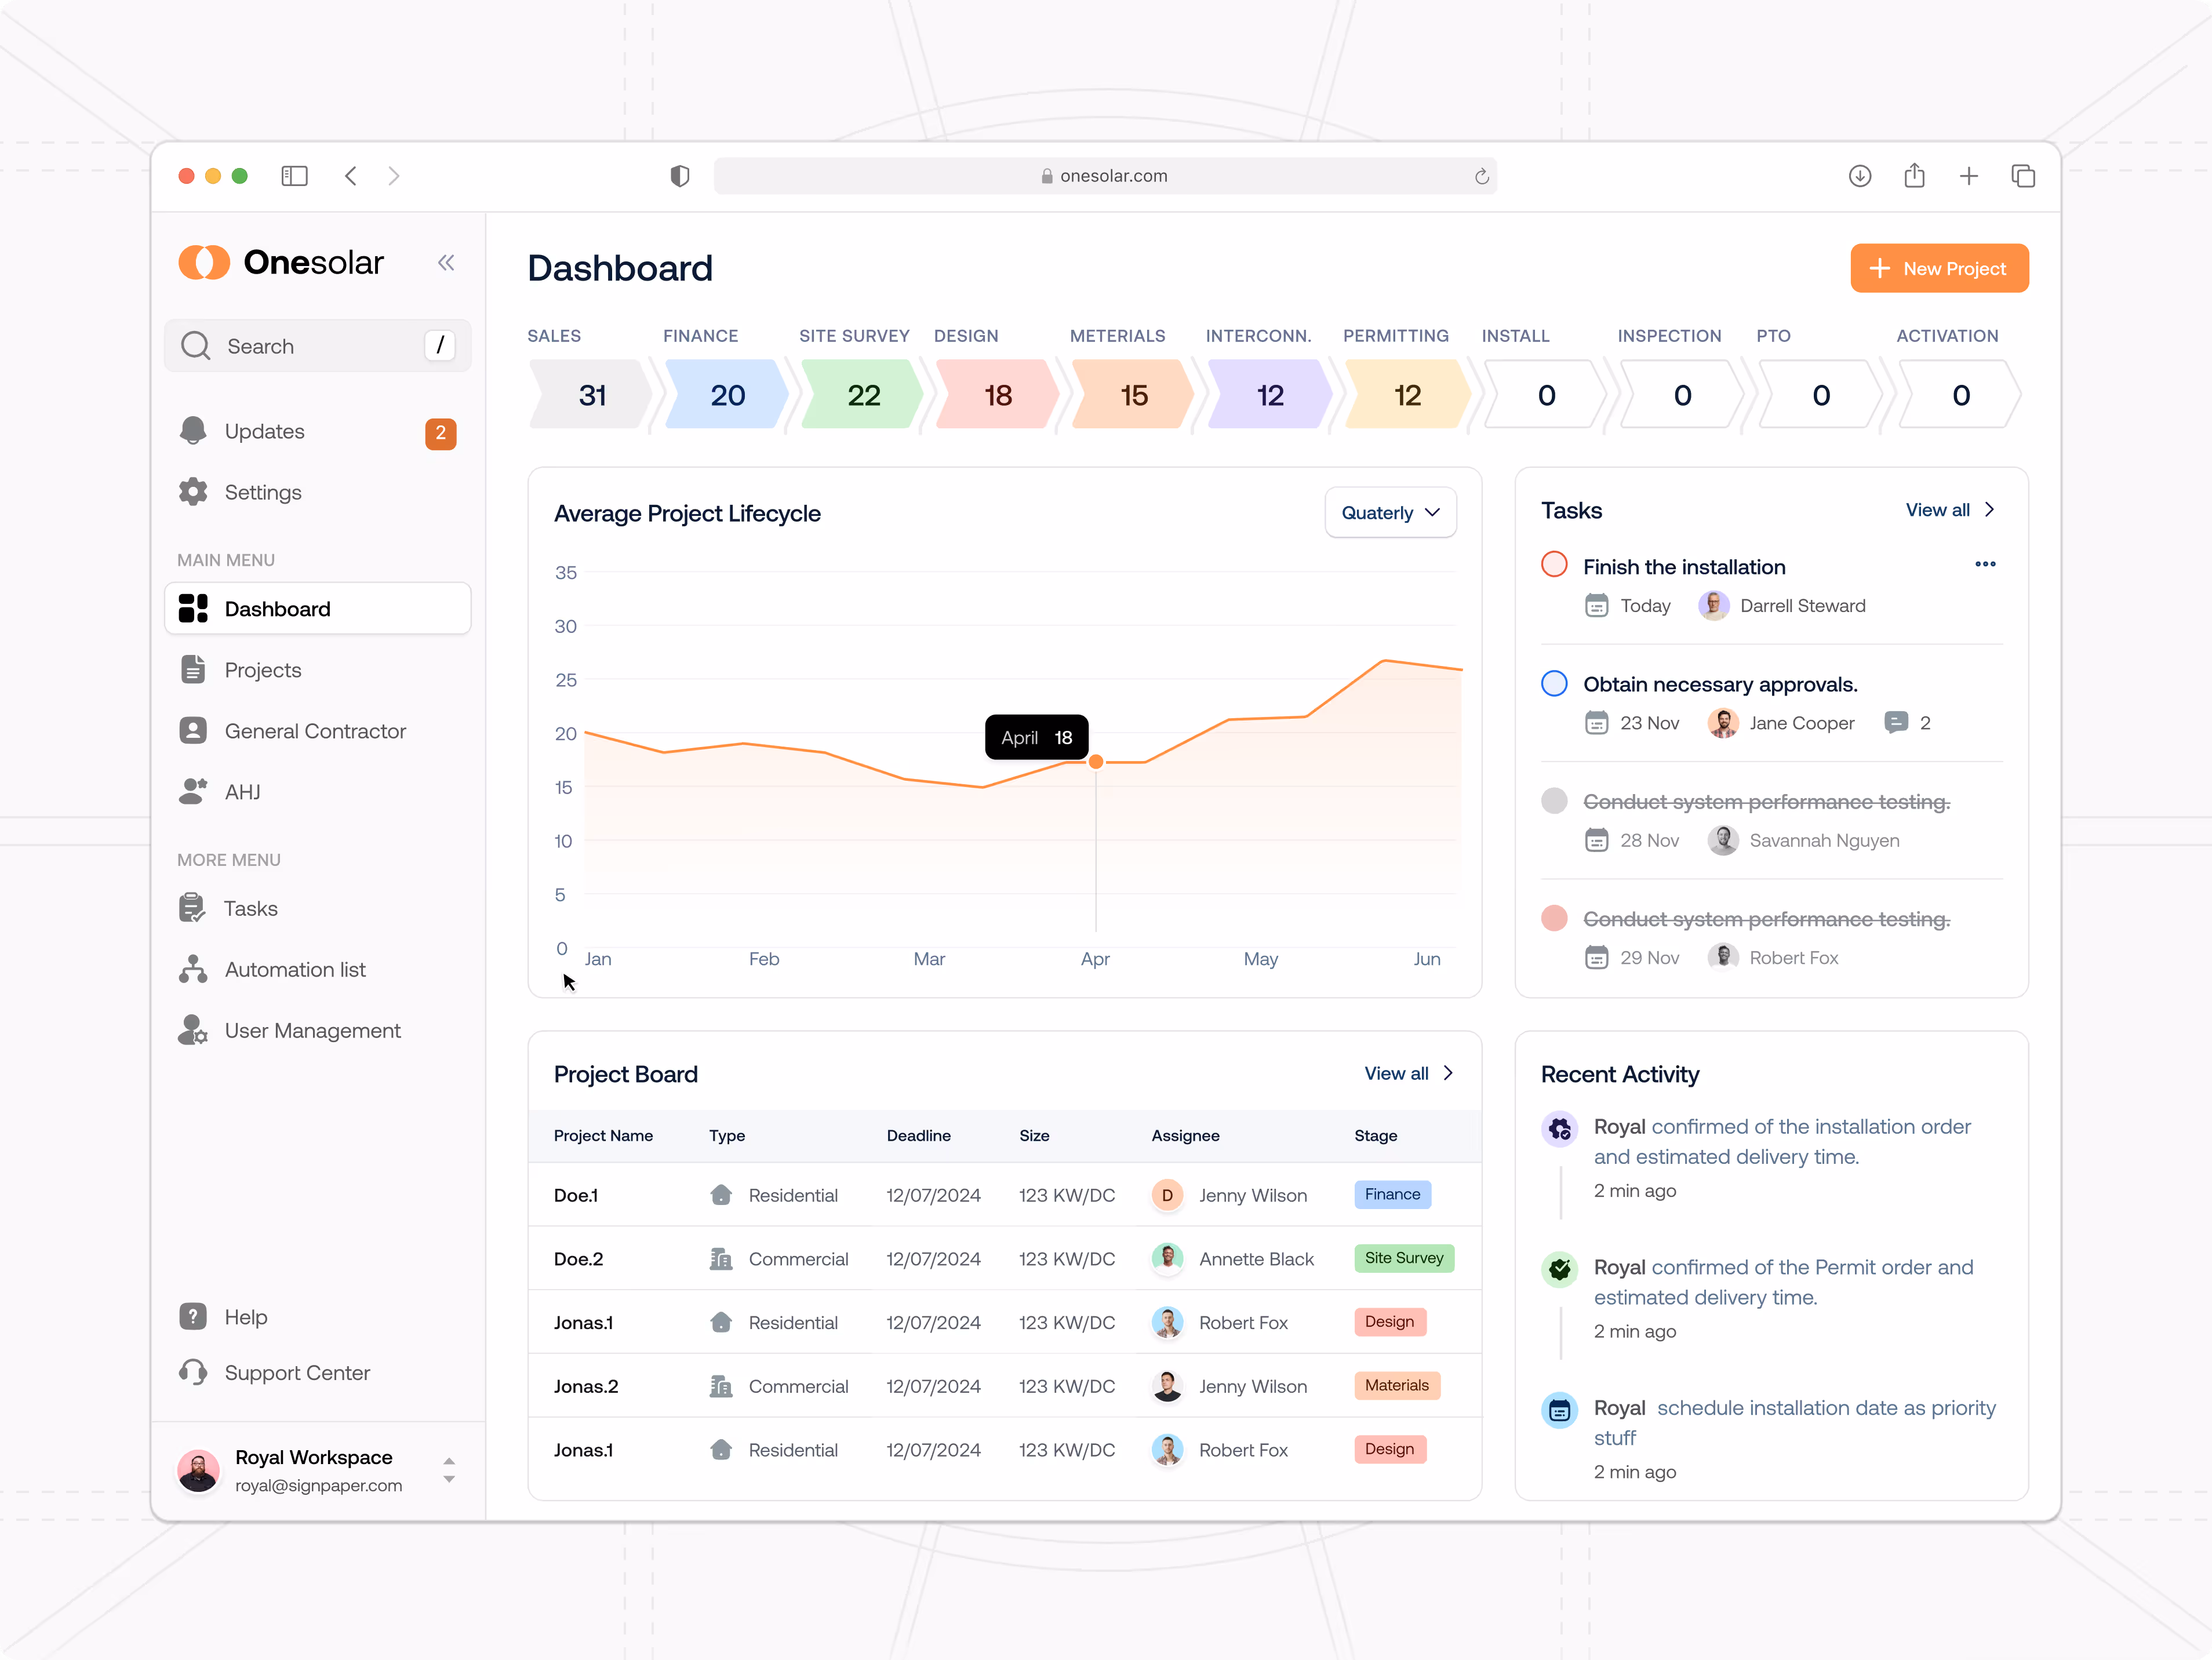Click the Support Center headset icon
This screenshot has width=2212, height=1660.
point(193,1372)
